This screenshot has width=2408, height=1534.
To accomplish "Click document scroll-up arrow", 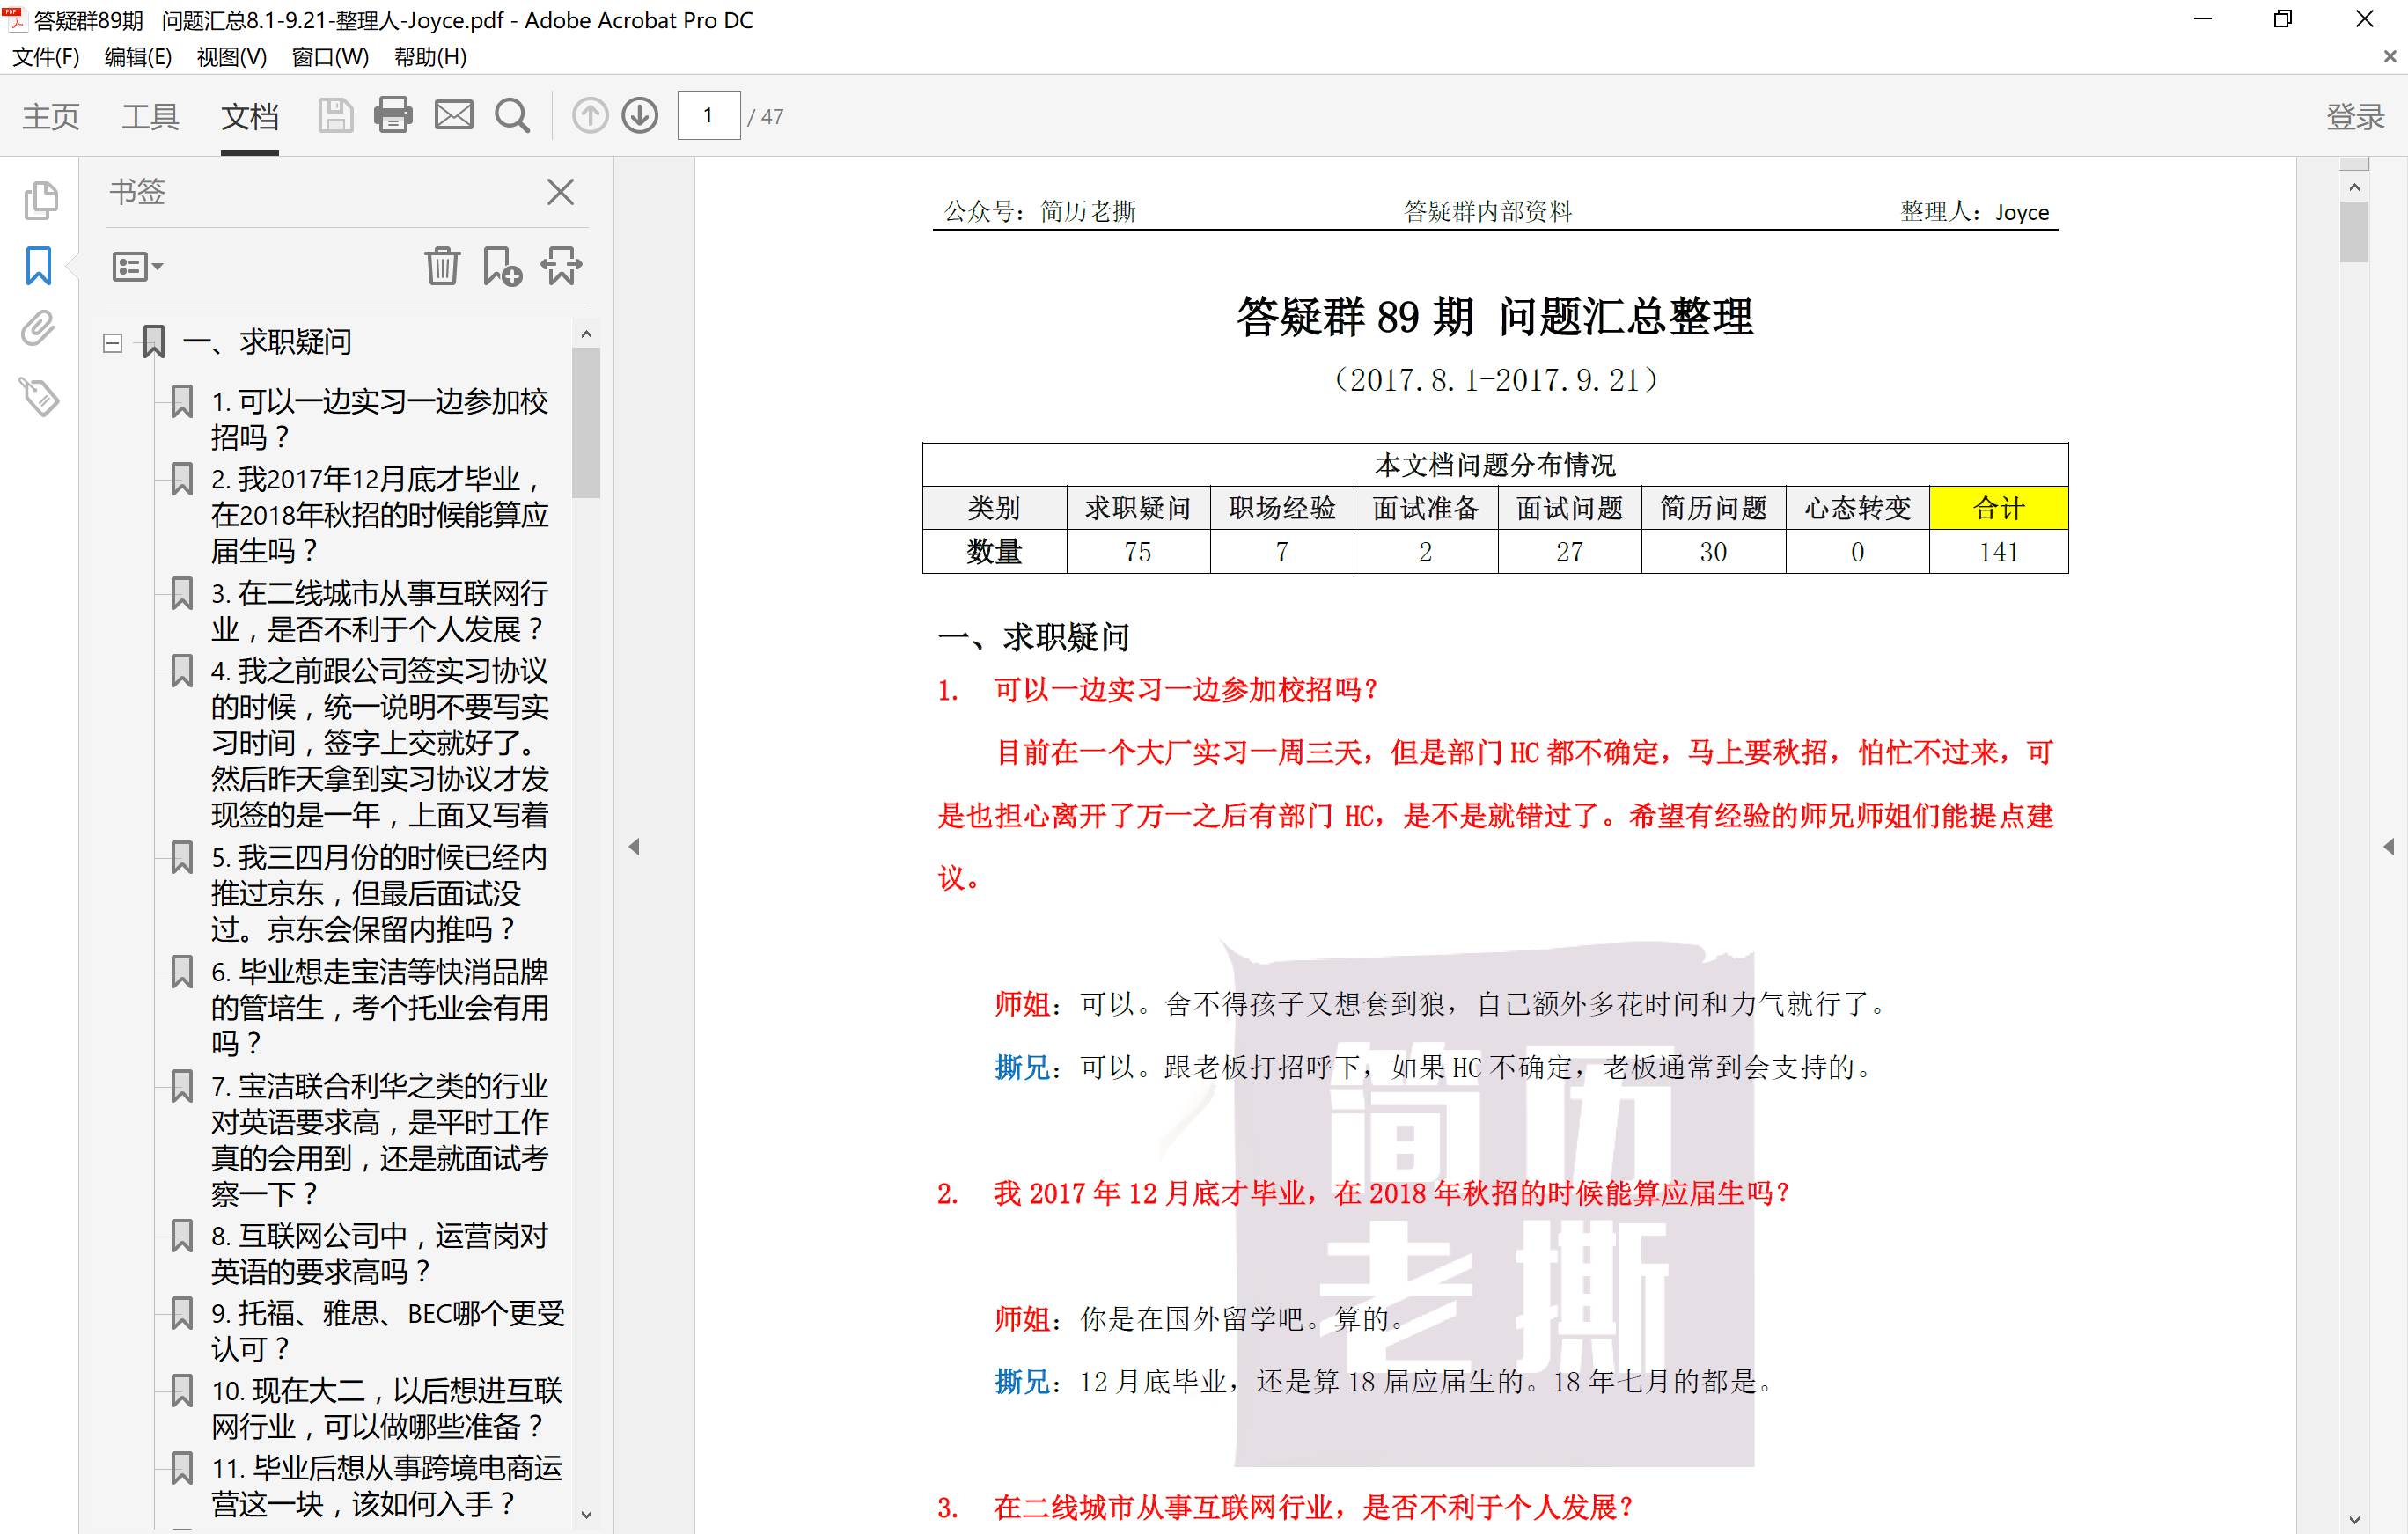I will (2354, 187).
